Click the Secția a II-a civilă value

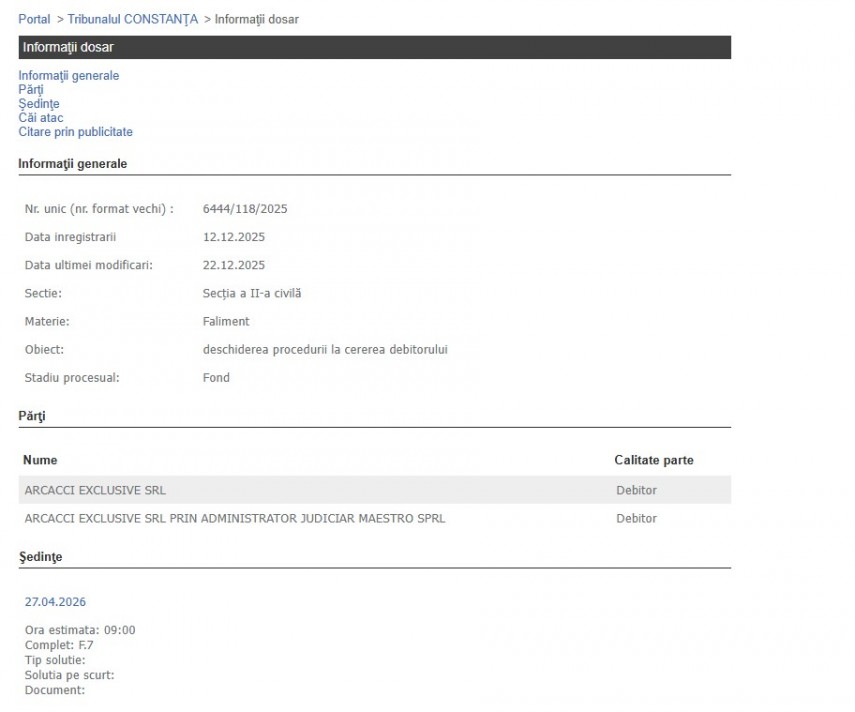point(251,293)
